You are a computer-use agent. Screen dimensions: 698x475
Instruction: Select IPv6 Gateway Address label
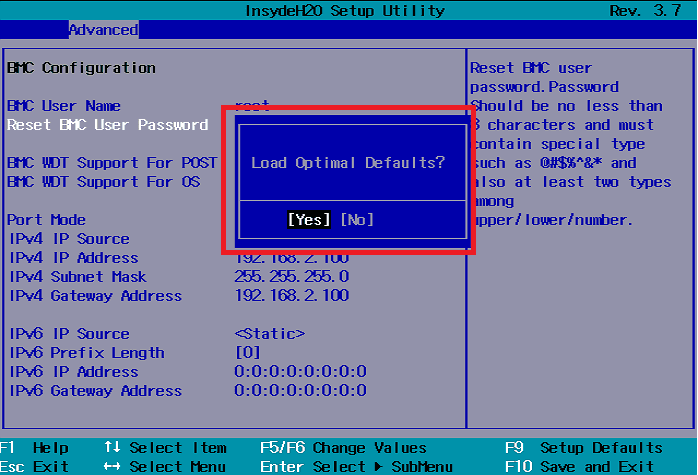pos(96,391)
